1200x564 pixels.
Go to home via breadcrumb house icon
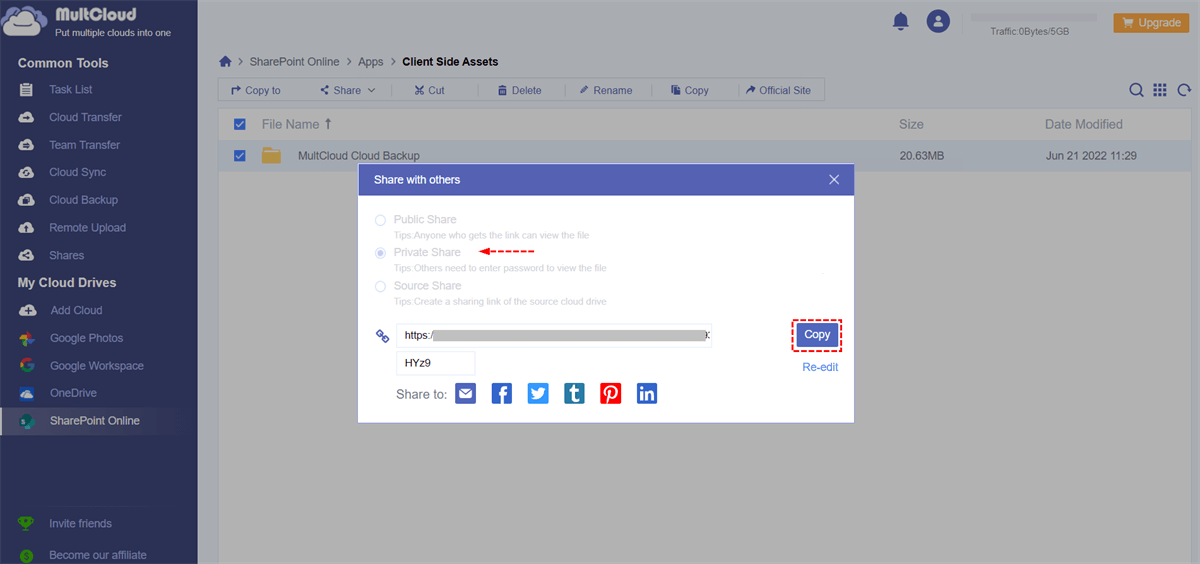click(x=225, y=62)
